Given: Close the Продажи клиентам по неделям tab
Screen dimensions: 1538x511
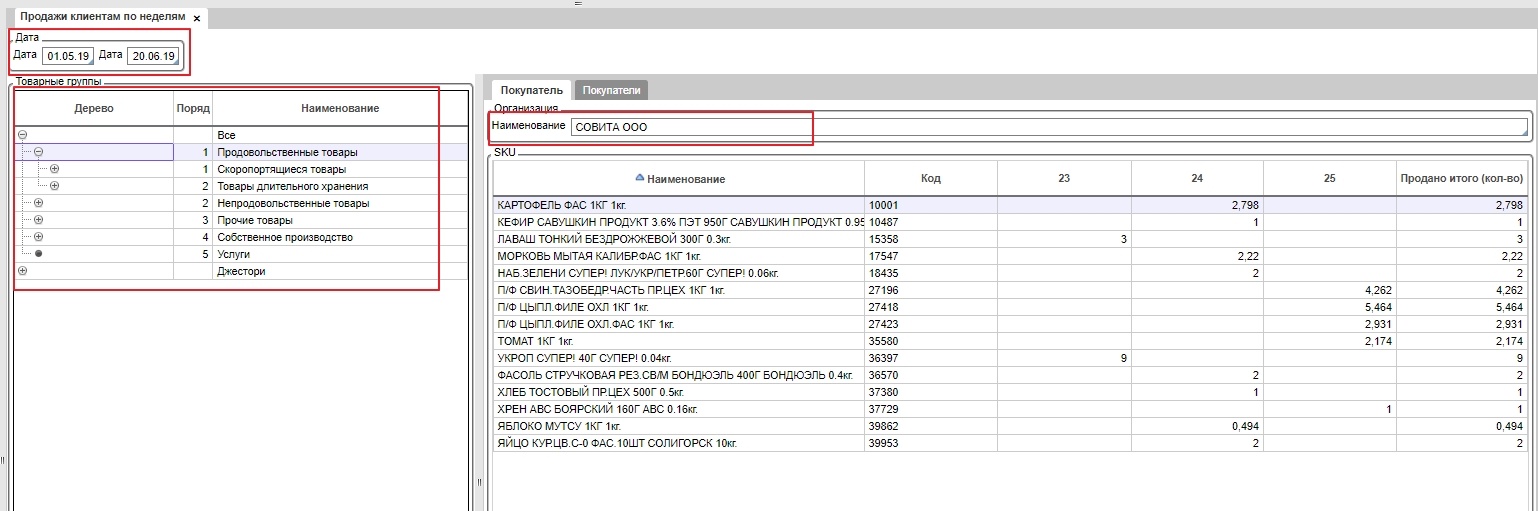Looking at the screenshot, I should pos(197,19).
